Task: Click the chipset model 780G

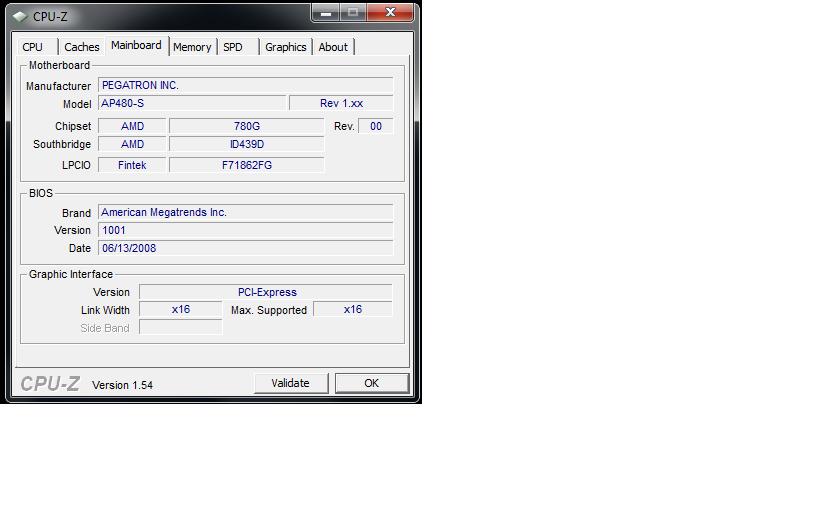Action: coord(246,126)
